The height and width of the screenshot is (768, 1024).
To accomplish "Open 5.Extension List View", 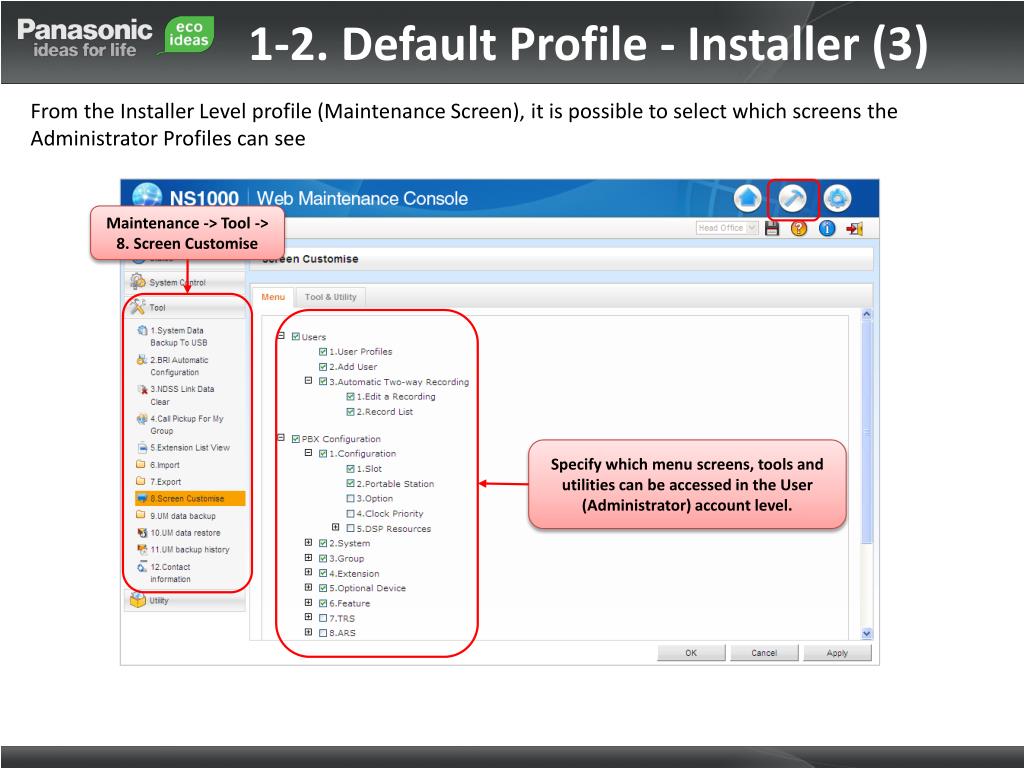I will pos(184,447).
